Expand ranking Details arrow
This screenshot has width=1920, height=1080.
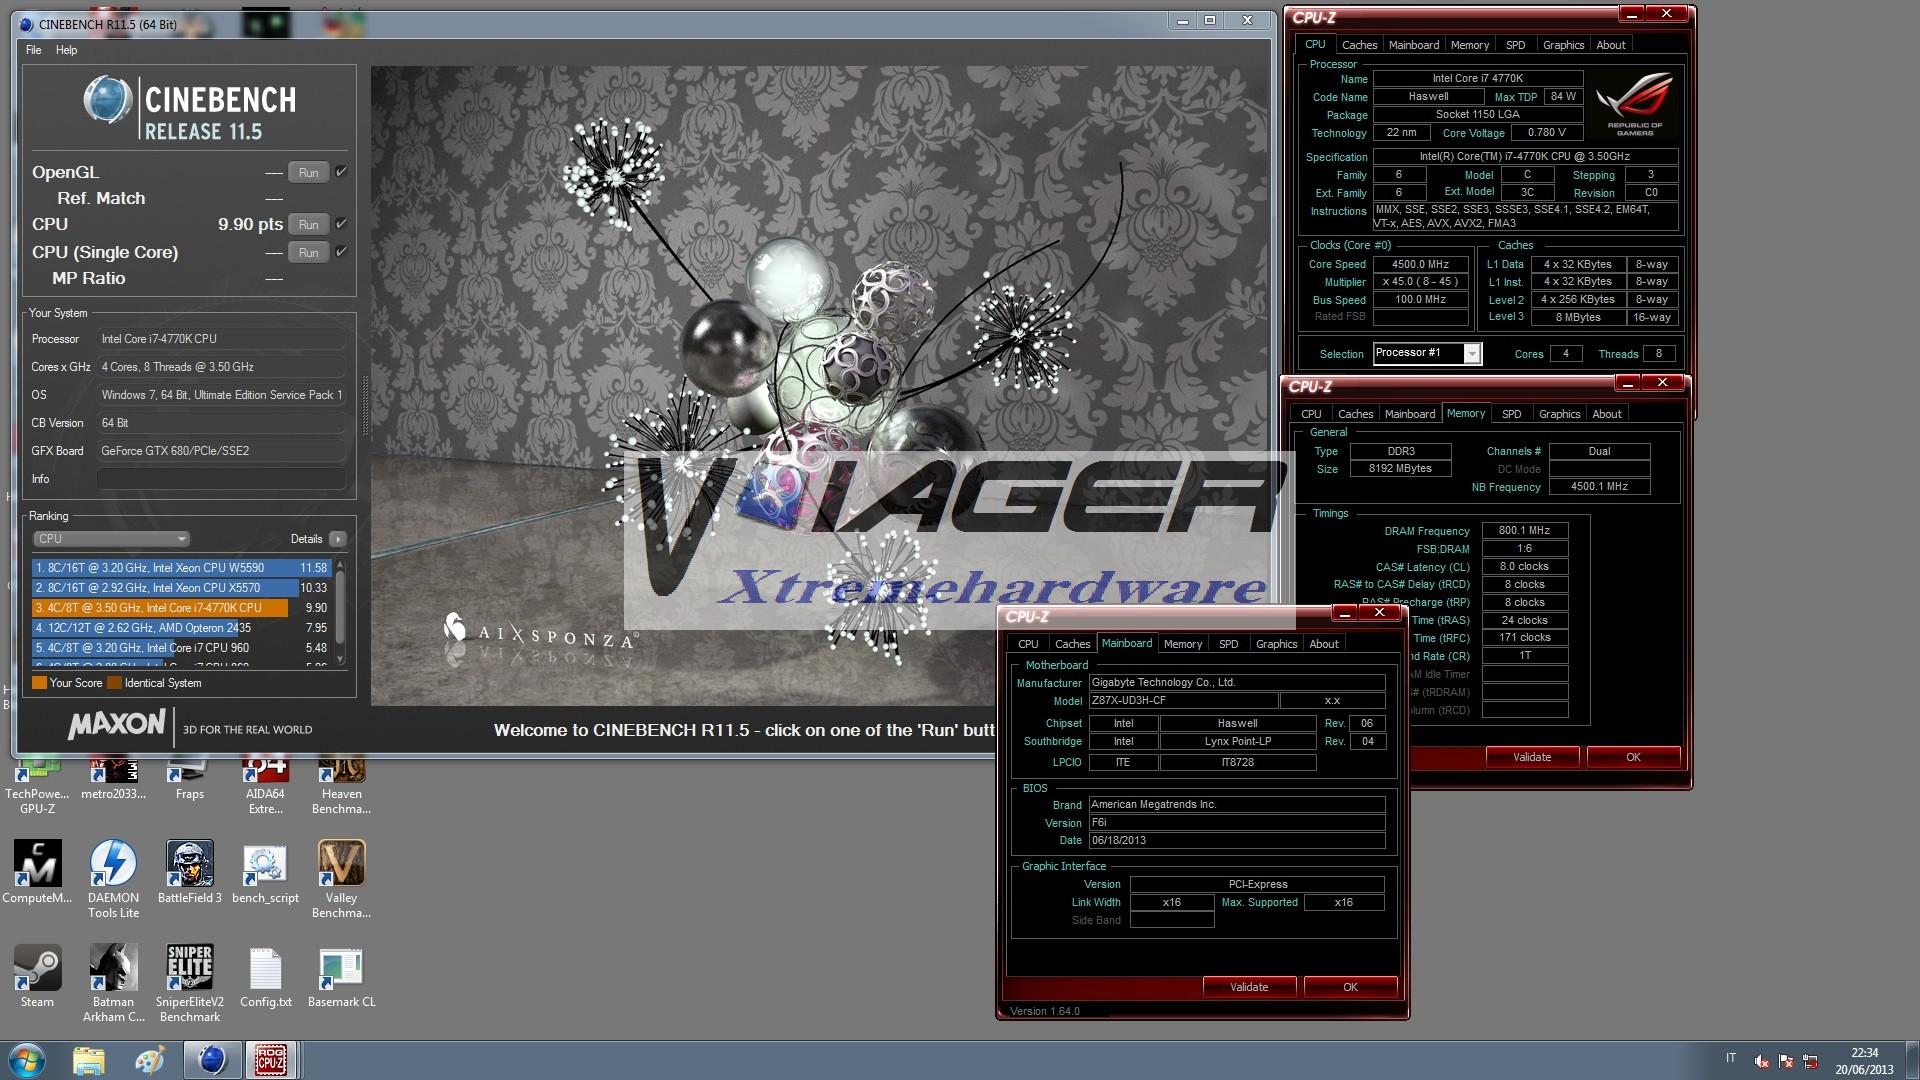[338, 539]
